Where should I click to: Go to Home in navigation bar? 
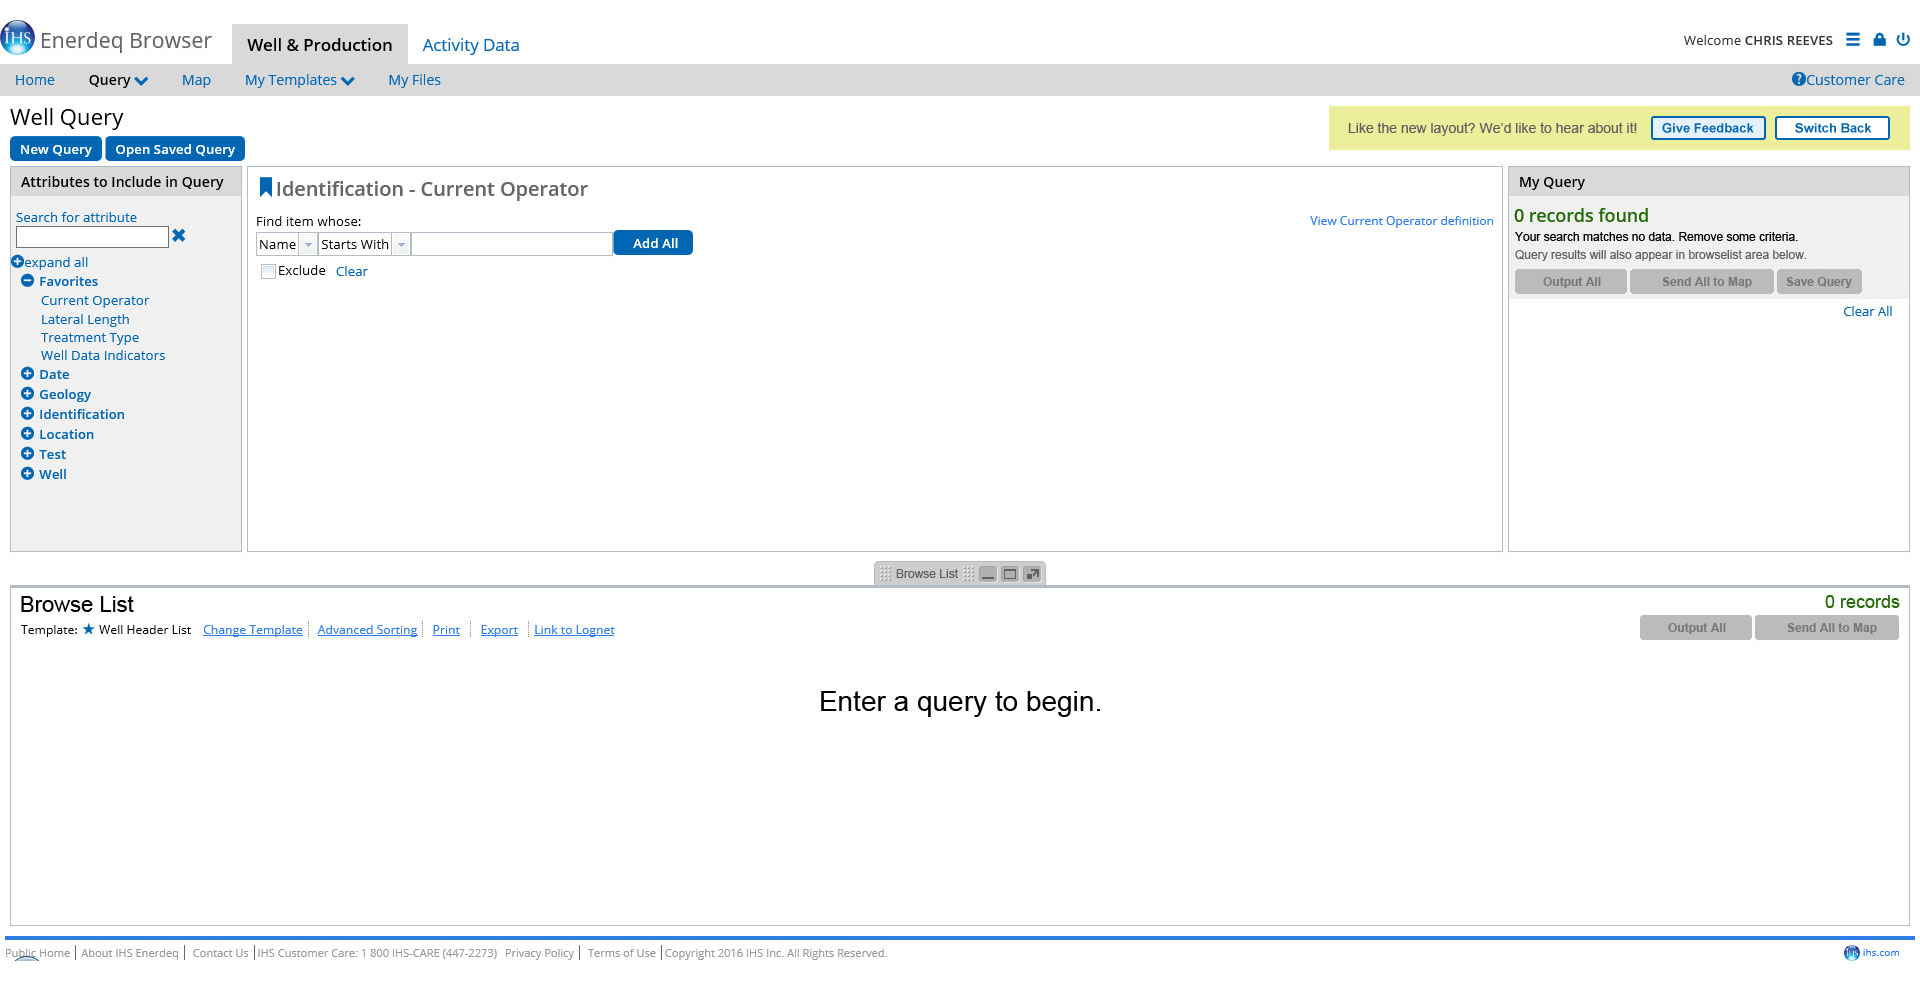pyautogui.click(x=35, y=80)
